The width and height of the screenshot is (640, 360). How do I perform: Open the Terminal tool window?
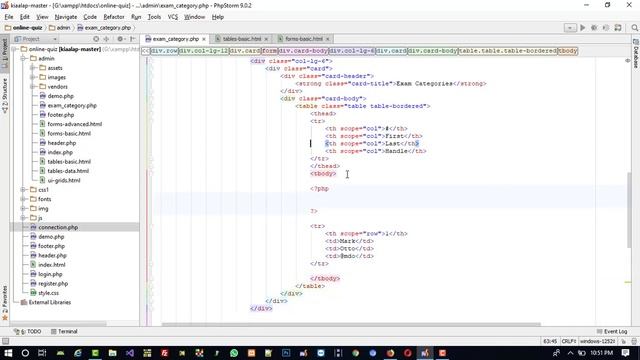pos(64,332)
